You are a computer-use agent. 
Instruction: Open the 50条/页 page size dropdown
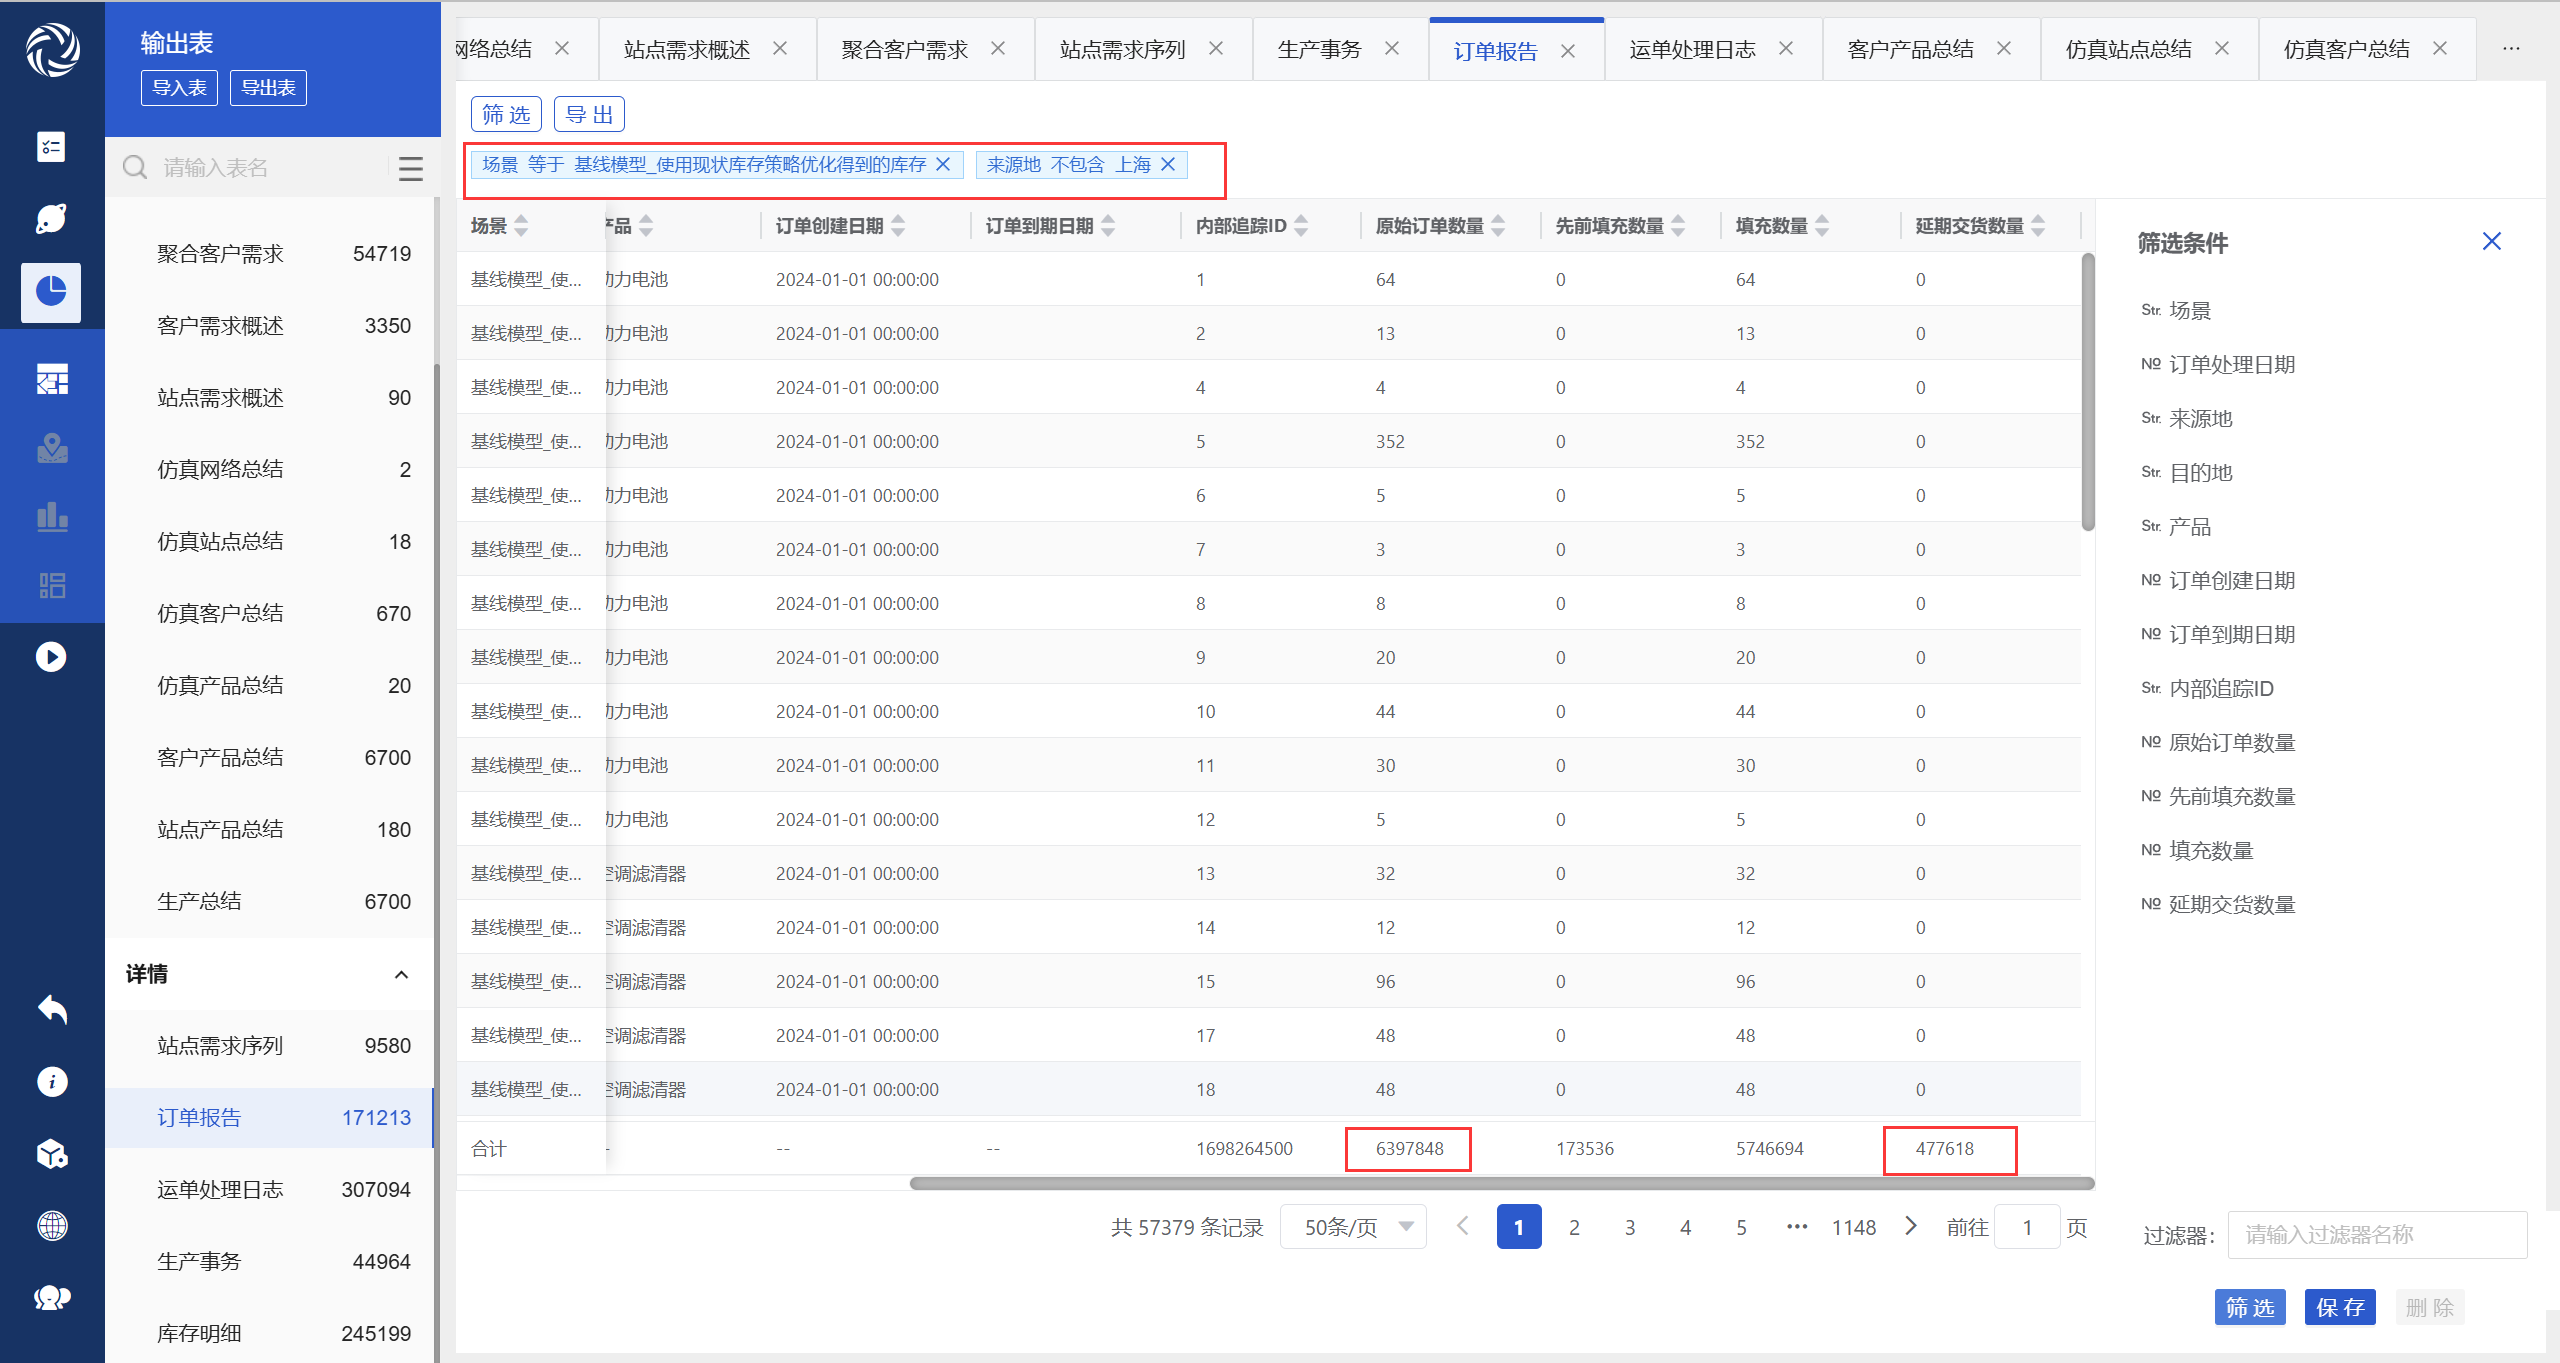[x=1353, y=1227]
